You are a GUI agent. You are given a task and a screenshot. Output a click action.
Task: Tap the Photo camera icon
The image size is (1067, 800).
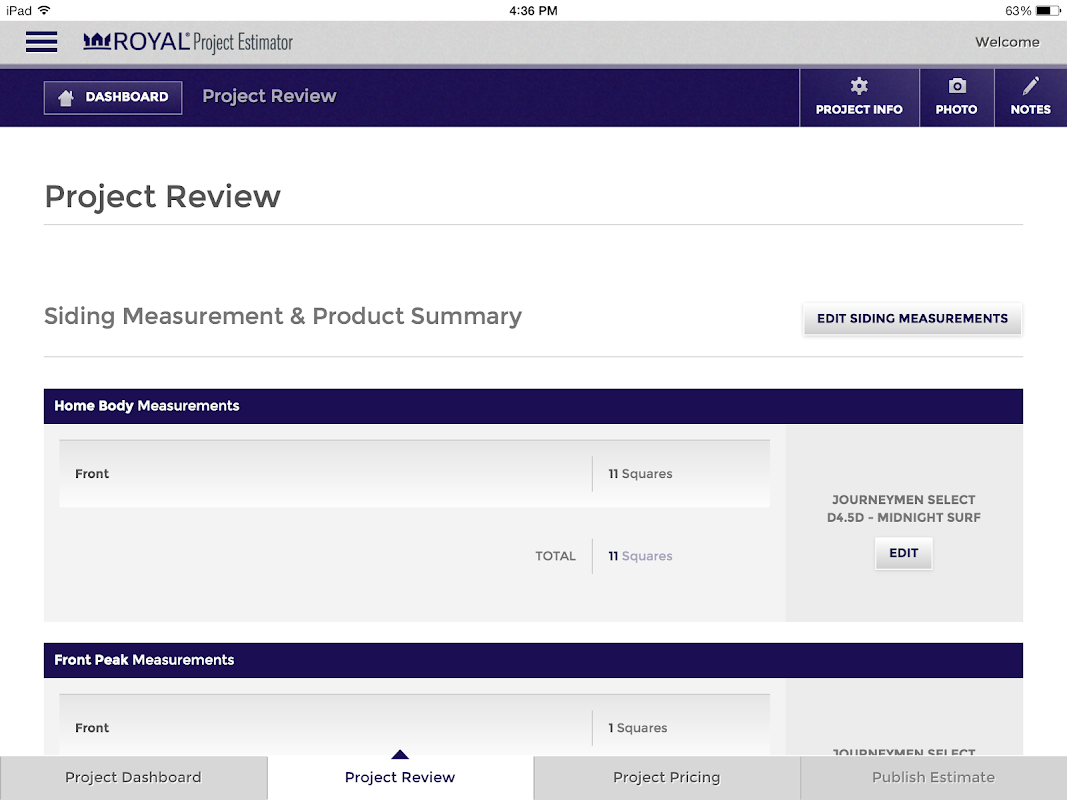click(957, 86)
